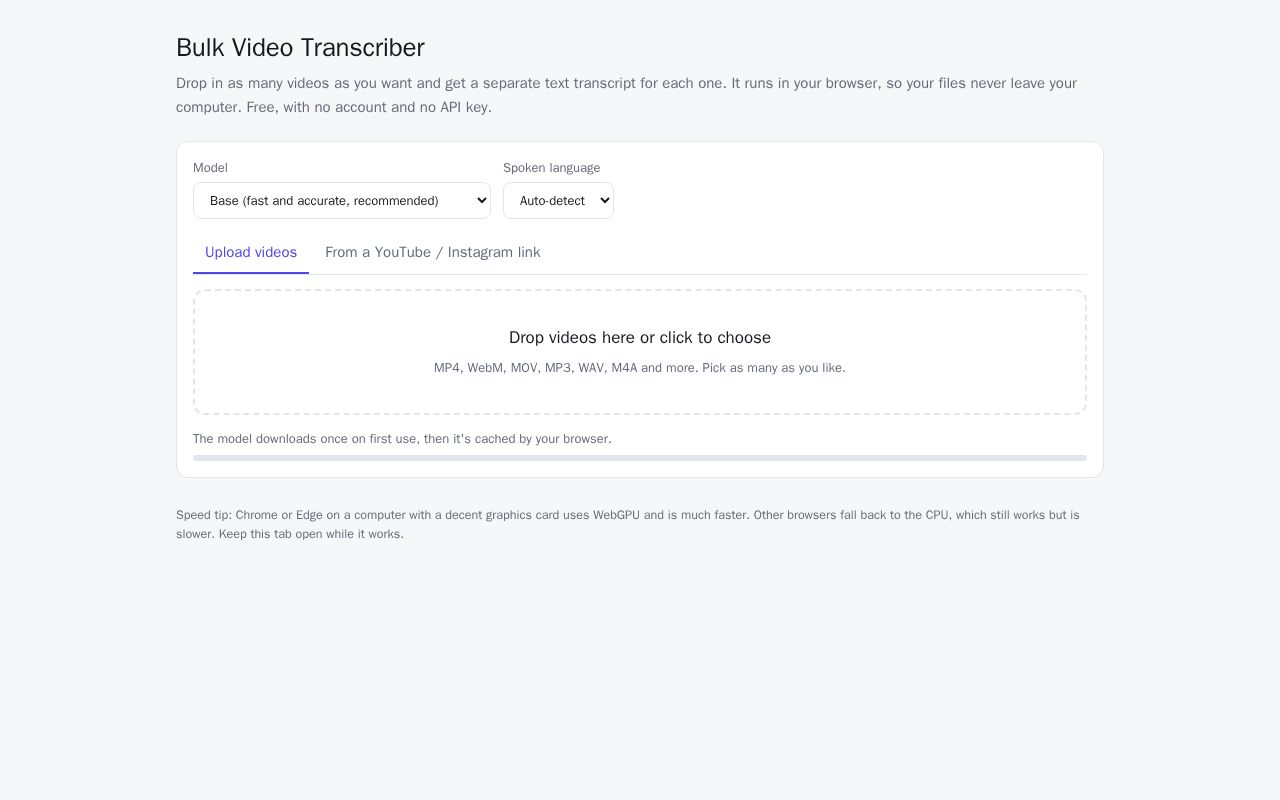Click the 'Speed tip: Chrome or Edge' paragraph
The width and height of the screenshot is (1280, 800).
pos(628,524)
